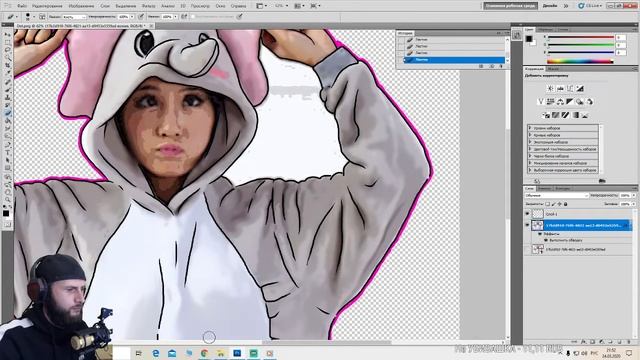
Task: Select the highlighted Eraser tool in toolbox
Action: (x=8, y=113)
